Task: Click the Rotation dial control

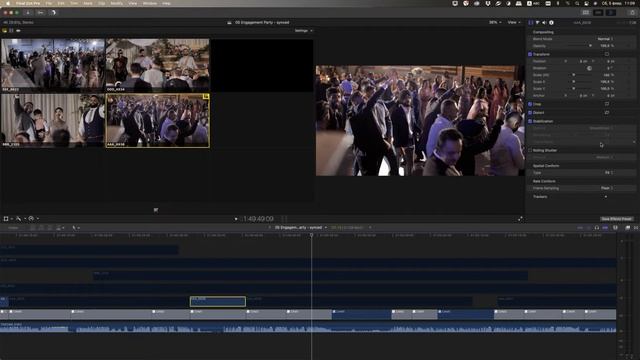Action: click(x=589, y=68)
